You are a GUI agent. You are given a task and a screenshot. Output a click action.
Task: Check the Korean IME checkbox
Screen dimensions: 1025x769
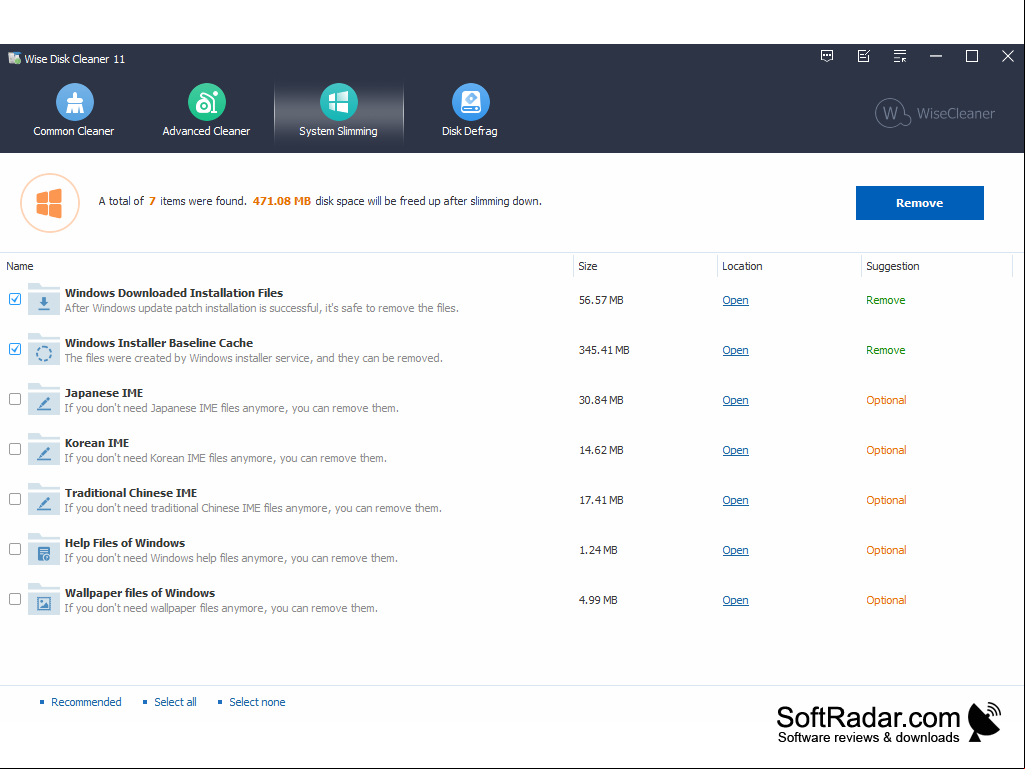click(x=15, y=449)
